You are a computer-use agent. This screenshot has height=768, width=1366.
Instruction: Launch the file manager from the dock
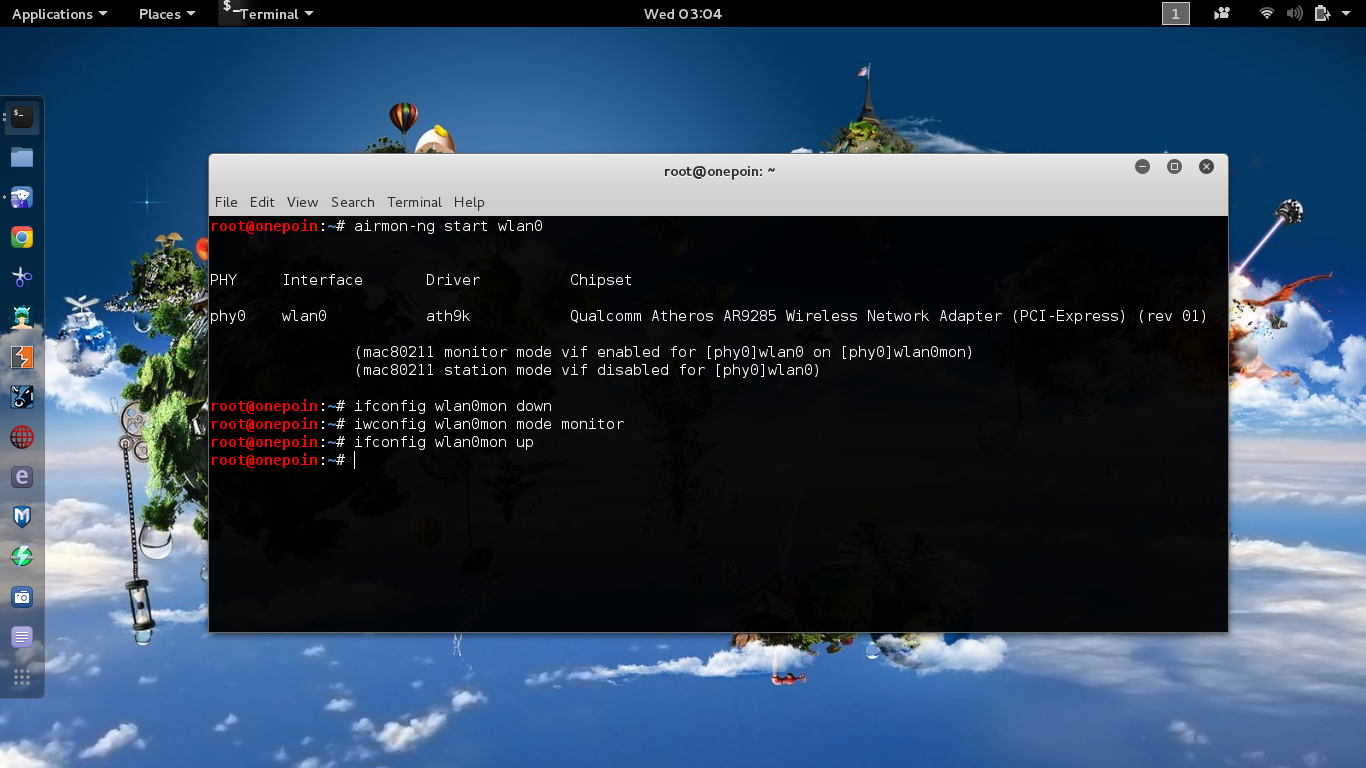(21, 156)
